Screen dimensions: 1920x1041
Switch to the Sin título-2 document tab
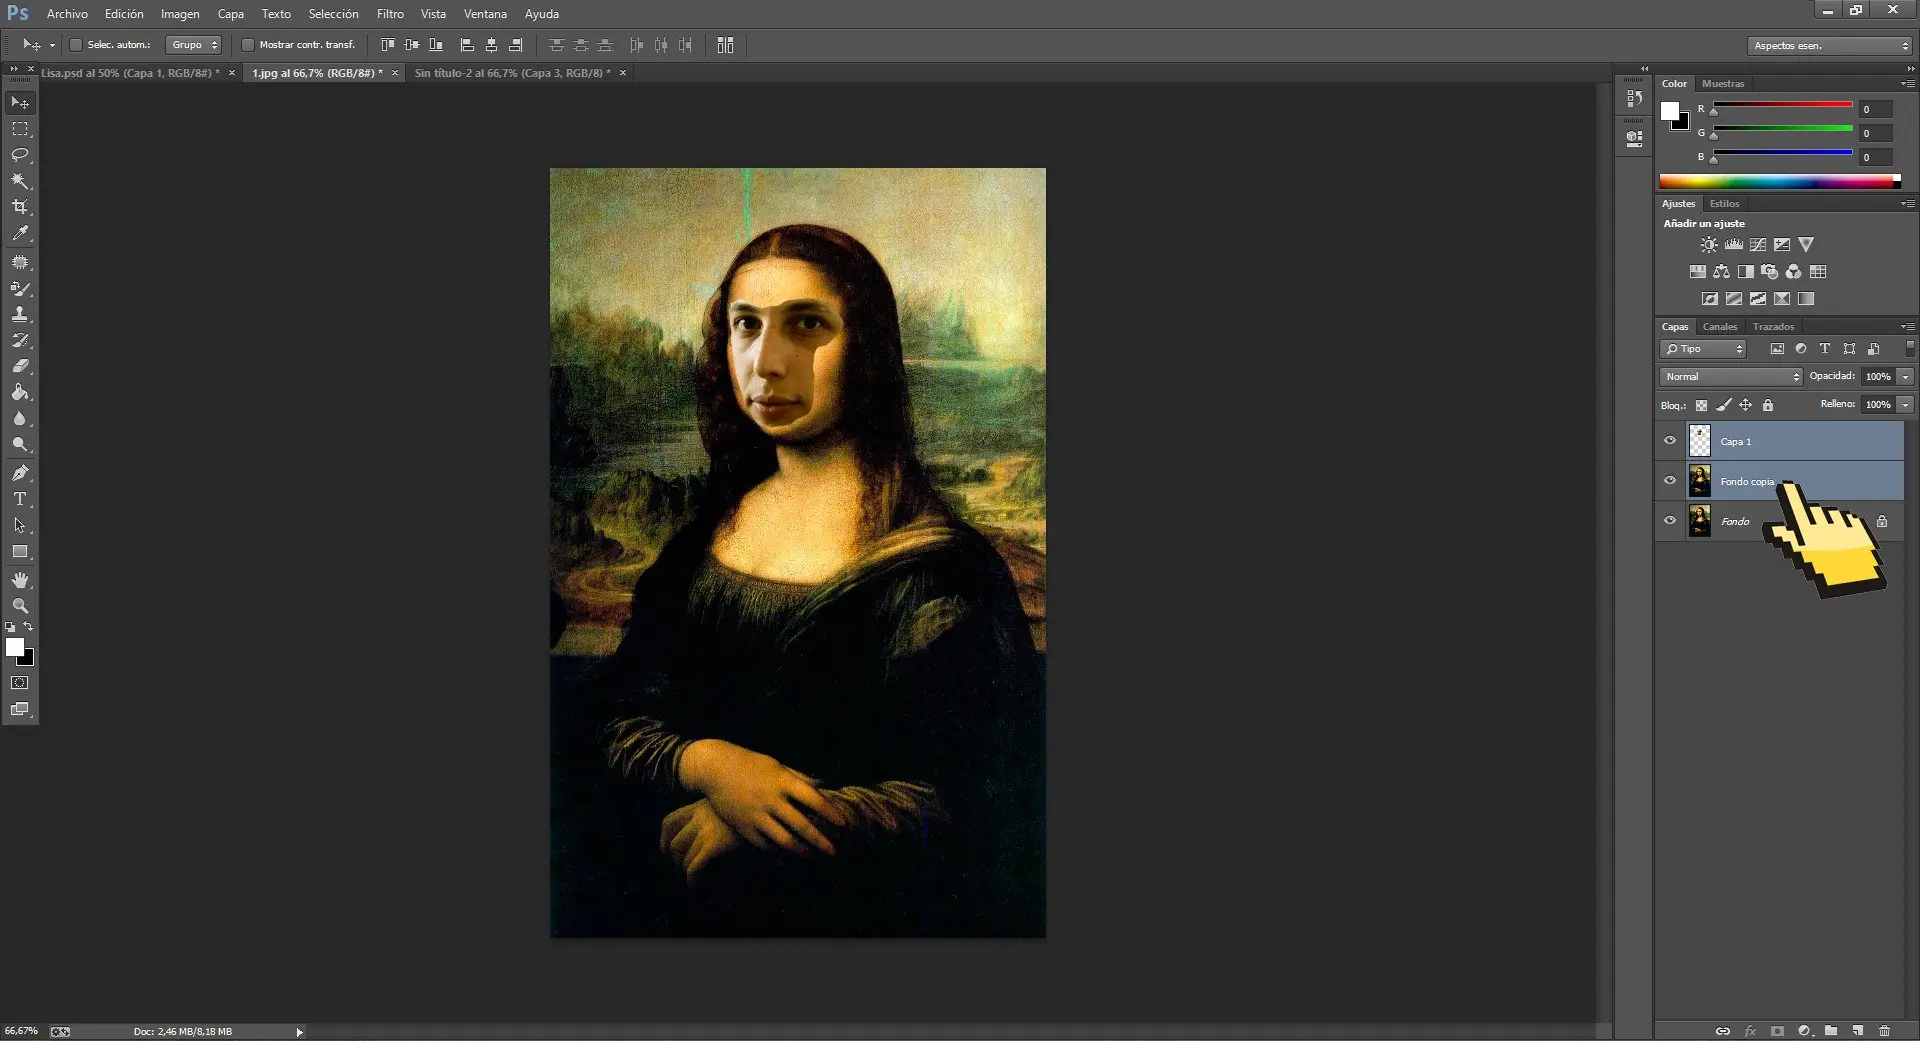[x=512, y=73]
